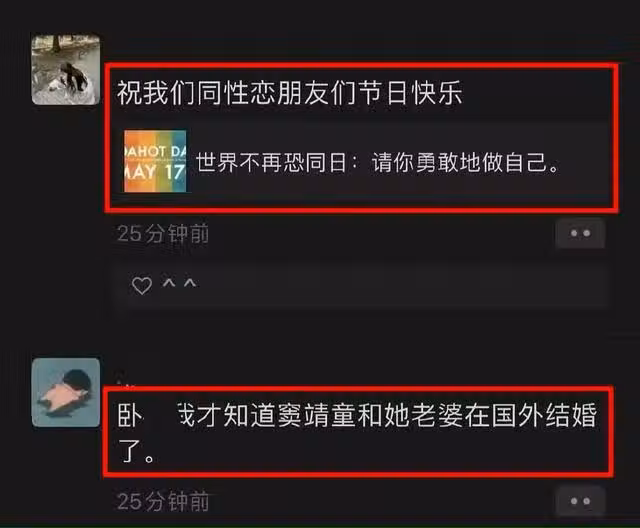
Task: Click the 25分钟前 timestamp under the first post
Action: [x=163, y=234]
